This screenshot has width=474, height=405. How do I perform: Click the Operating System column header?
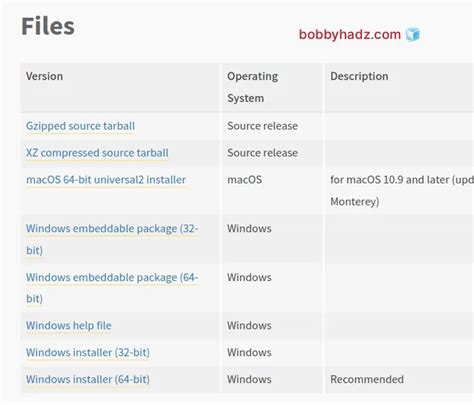(252, 87)
